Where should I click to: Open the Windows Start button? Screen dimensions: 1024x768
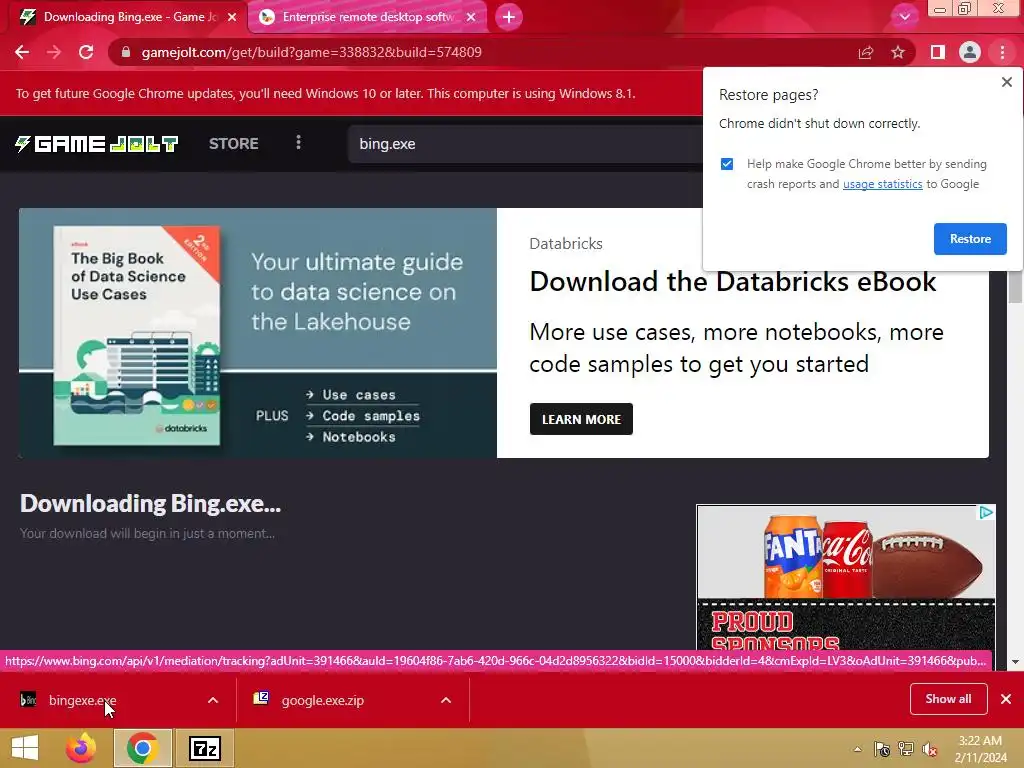click(x=25, y=748)
